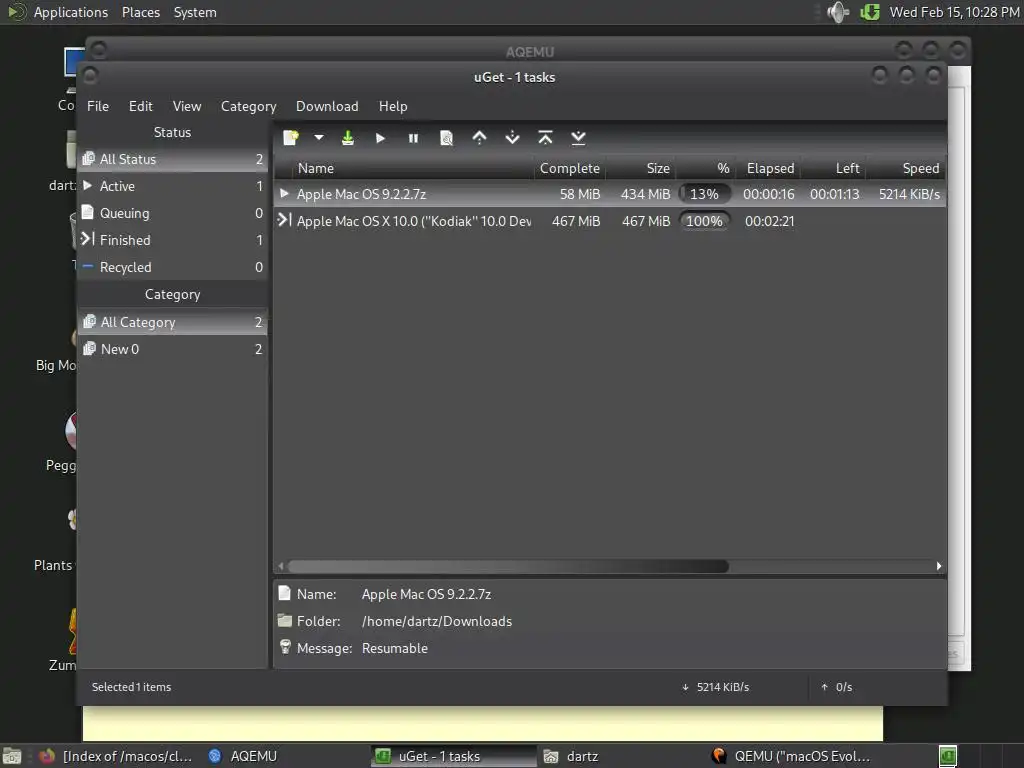Open the System menu in top panel
Image resolution: width=1024 pixels, height=768 pixels.
(x=195, y=12)
